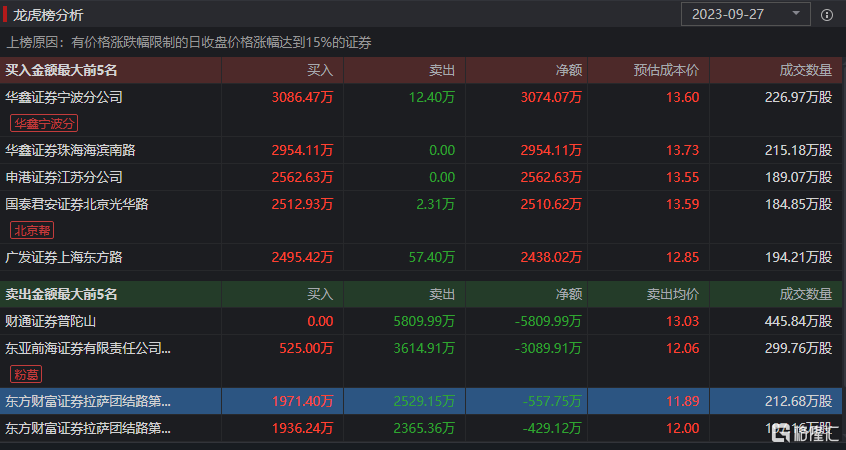
Task: Click net amount -429.12万
Action: coord(552,428)
